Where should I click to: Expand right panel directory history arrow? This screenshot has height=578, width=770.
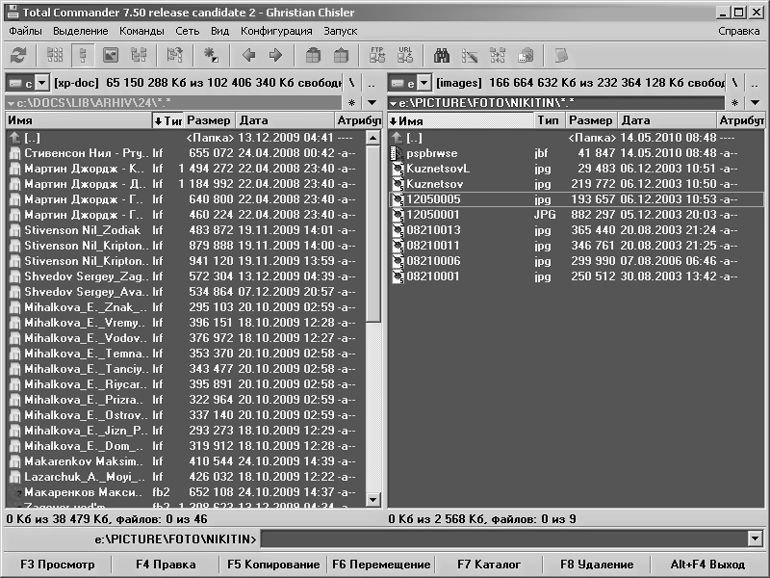pyautogui.click(x=758, y=102)
